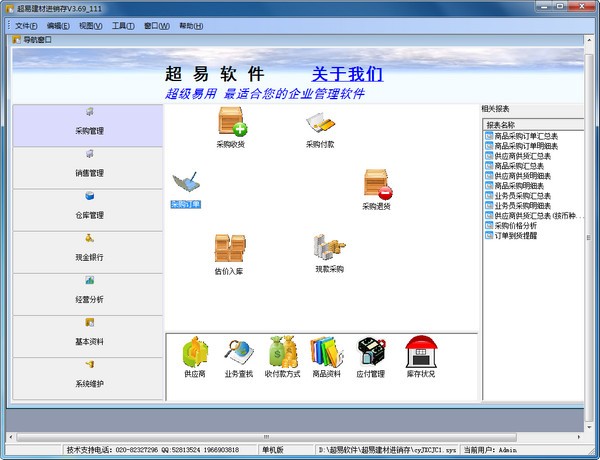Image resolution: width=600 pixels, height=460 pixels.
Task: Select 基本资料 in the sidebar
Action: click(88, 336)
